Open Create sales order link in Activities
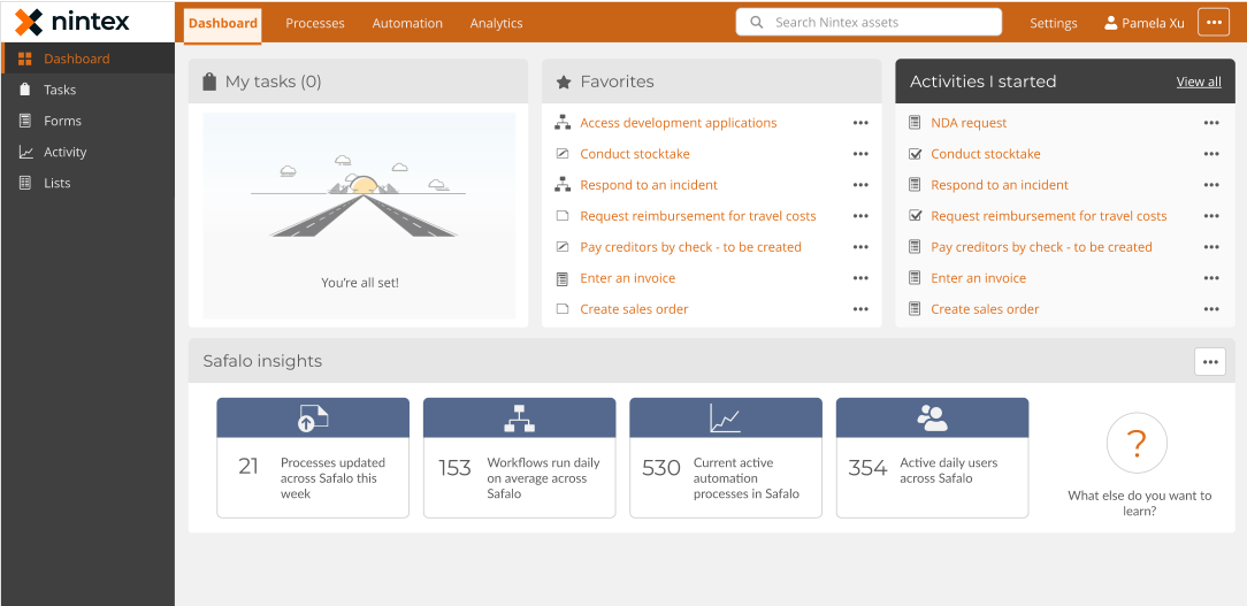This screenshot has height=606, width=1248. (985, 309)
